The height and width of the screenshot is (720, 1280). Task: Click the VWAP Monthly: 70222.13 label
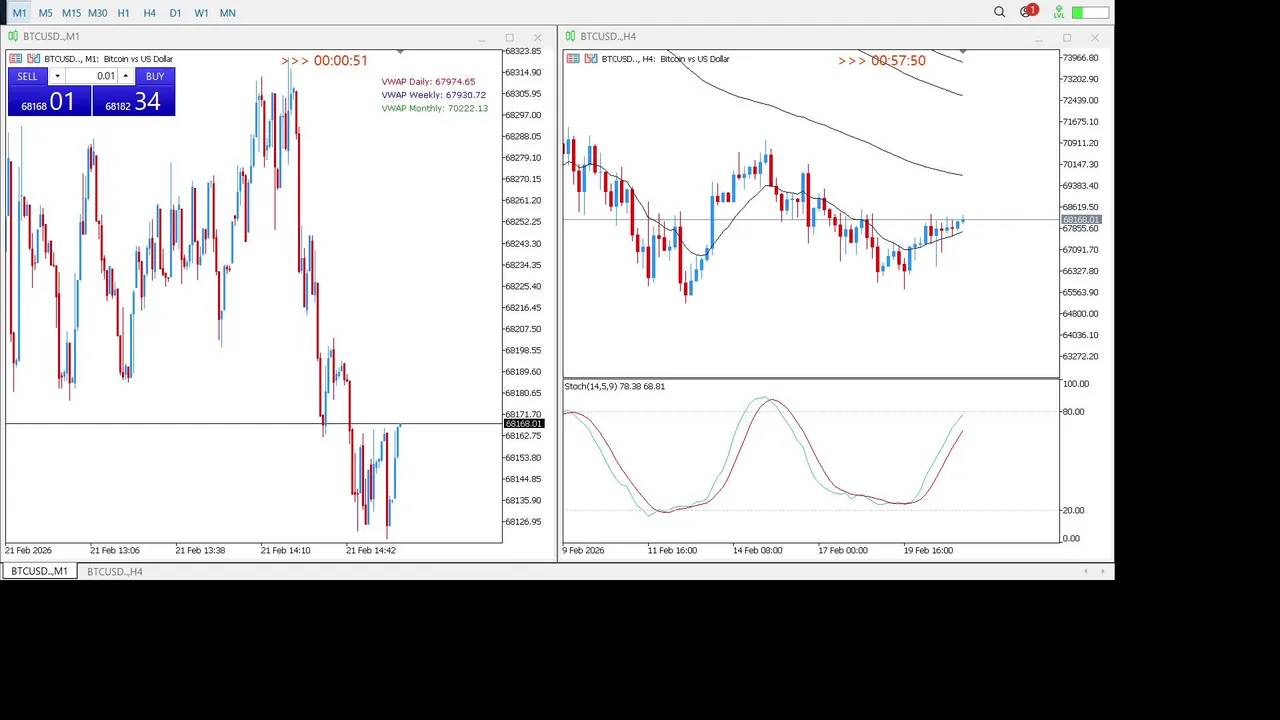coord(434,108)
